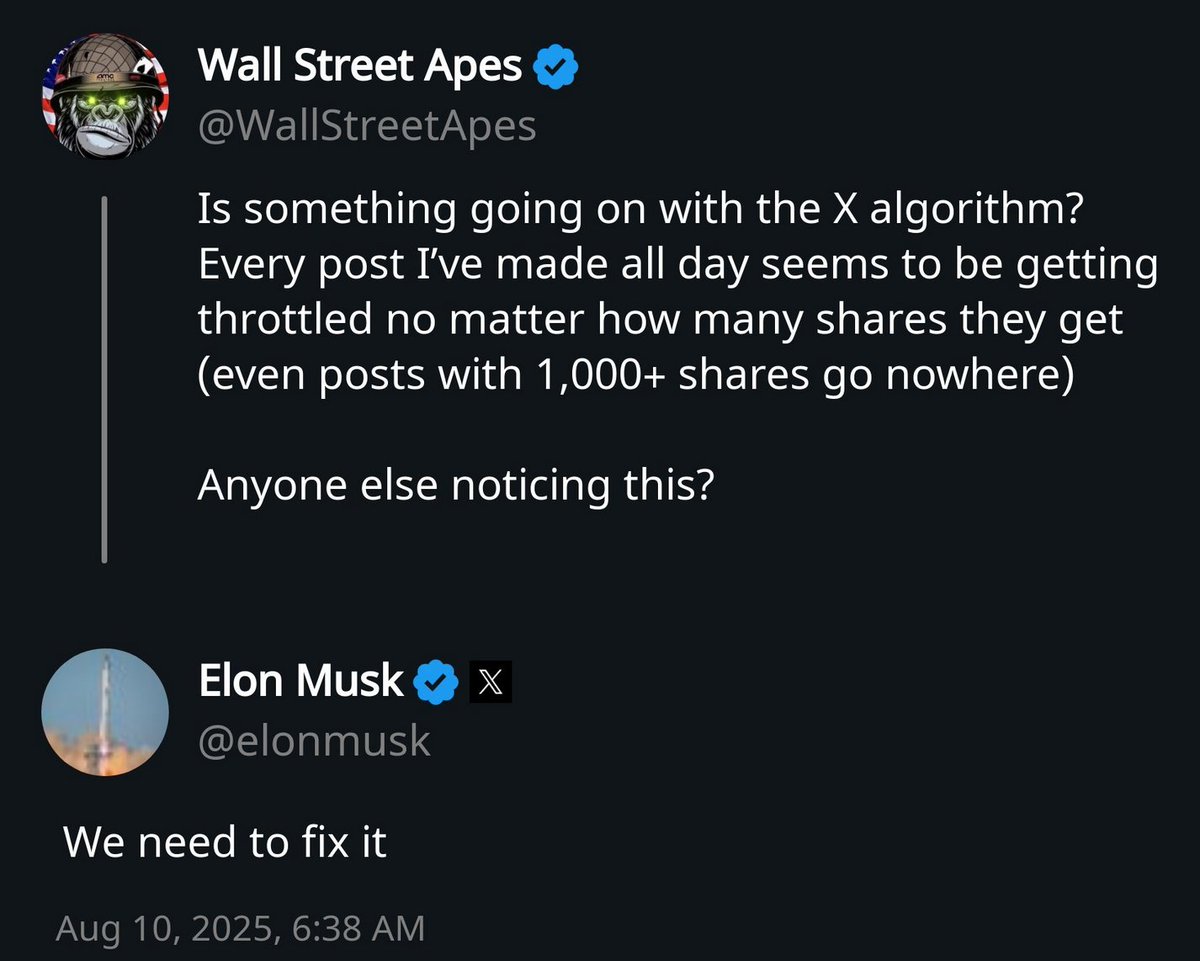Click the helmet on the gorilla avatar
This screenshot has height=961, width=1200.
pyautogui.click(x=105, y=67)
